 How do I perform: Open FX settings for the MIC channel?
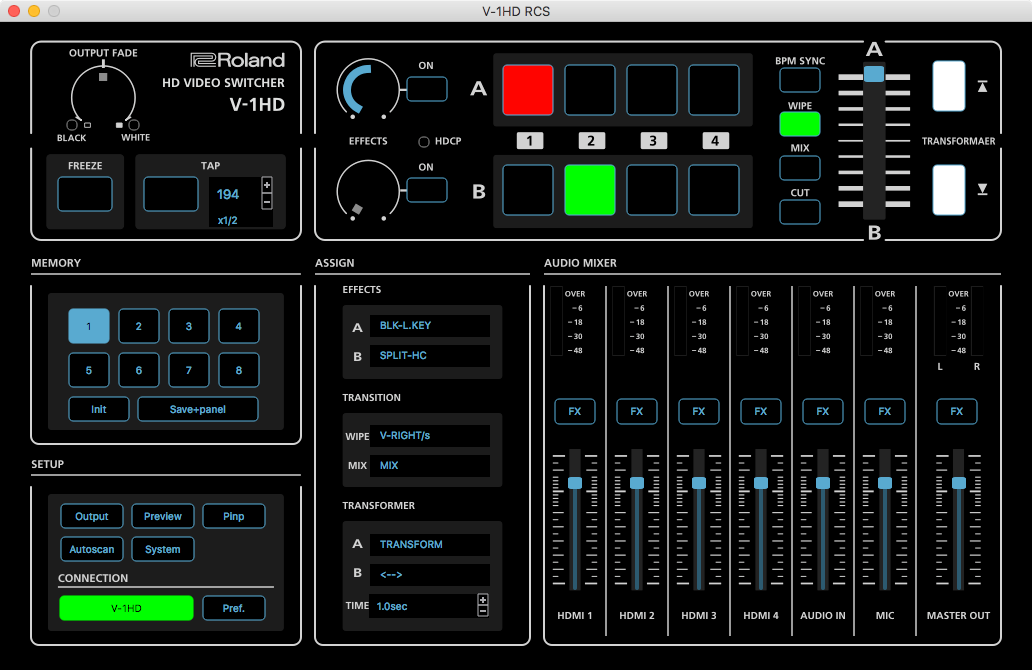click(x=884, y=411)
